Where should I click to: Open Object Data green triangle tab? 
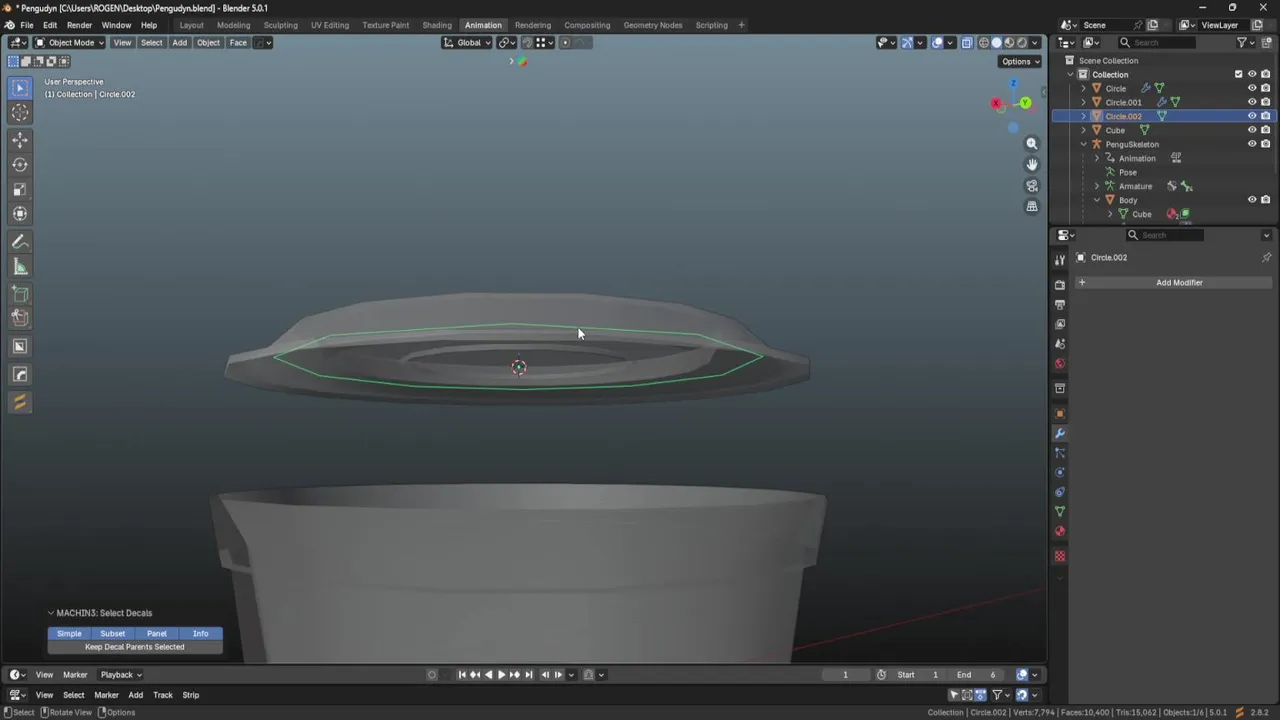(1060, 511)
